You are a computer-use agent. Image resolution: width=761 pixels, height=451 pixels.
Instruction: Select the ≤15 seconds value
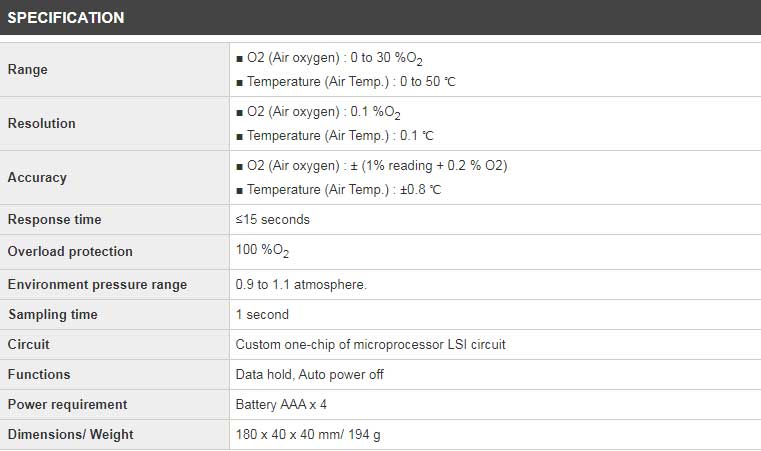273,220
